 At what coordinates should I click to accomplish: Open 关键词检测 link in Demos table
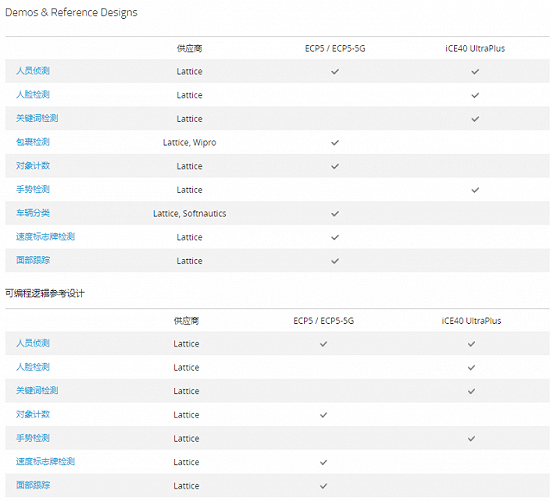coord(37,118)
